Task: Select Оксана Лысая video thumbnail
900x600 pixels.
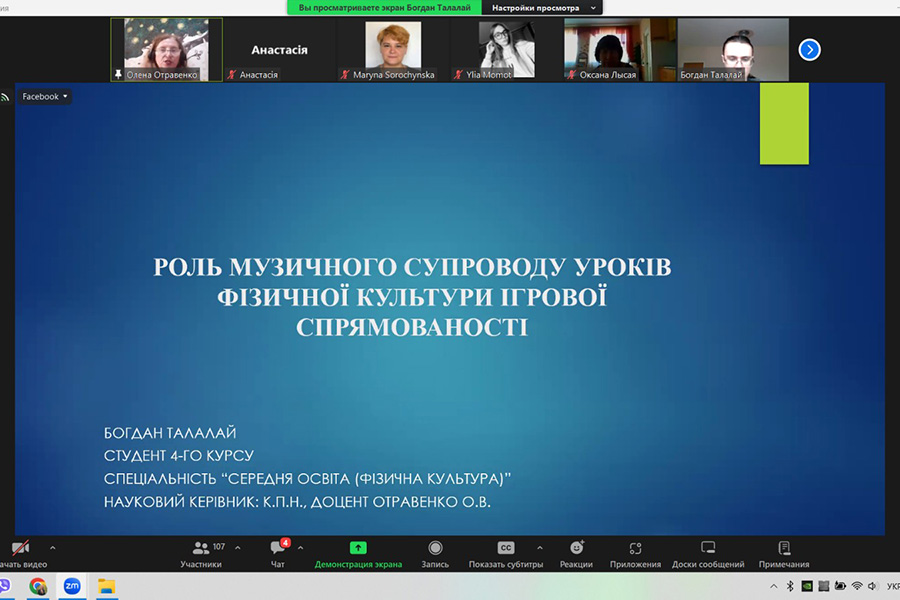Action: pyautogui.click(x=619, y=49)
